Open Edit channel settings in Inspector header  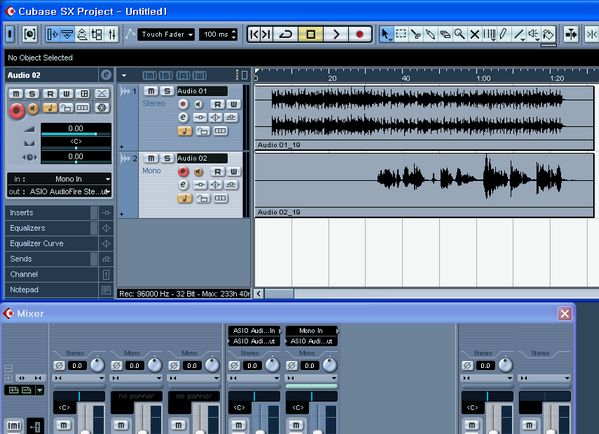[x=106, y=75]
